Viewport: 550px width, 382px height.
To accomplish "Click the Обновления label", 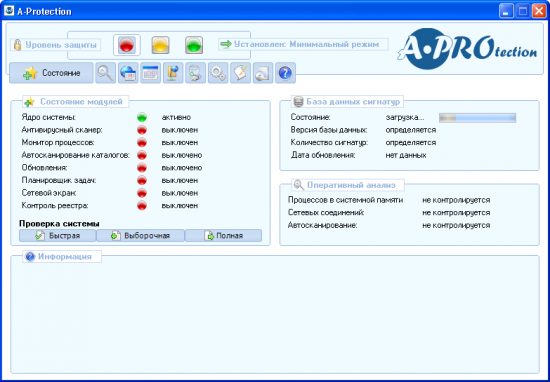I will click(x=44, y=168).
